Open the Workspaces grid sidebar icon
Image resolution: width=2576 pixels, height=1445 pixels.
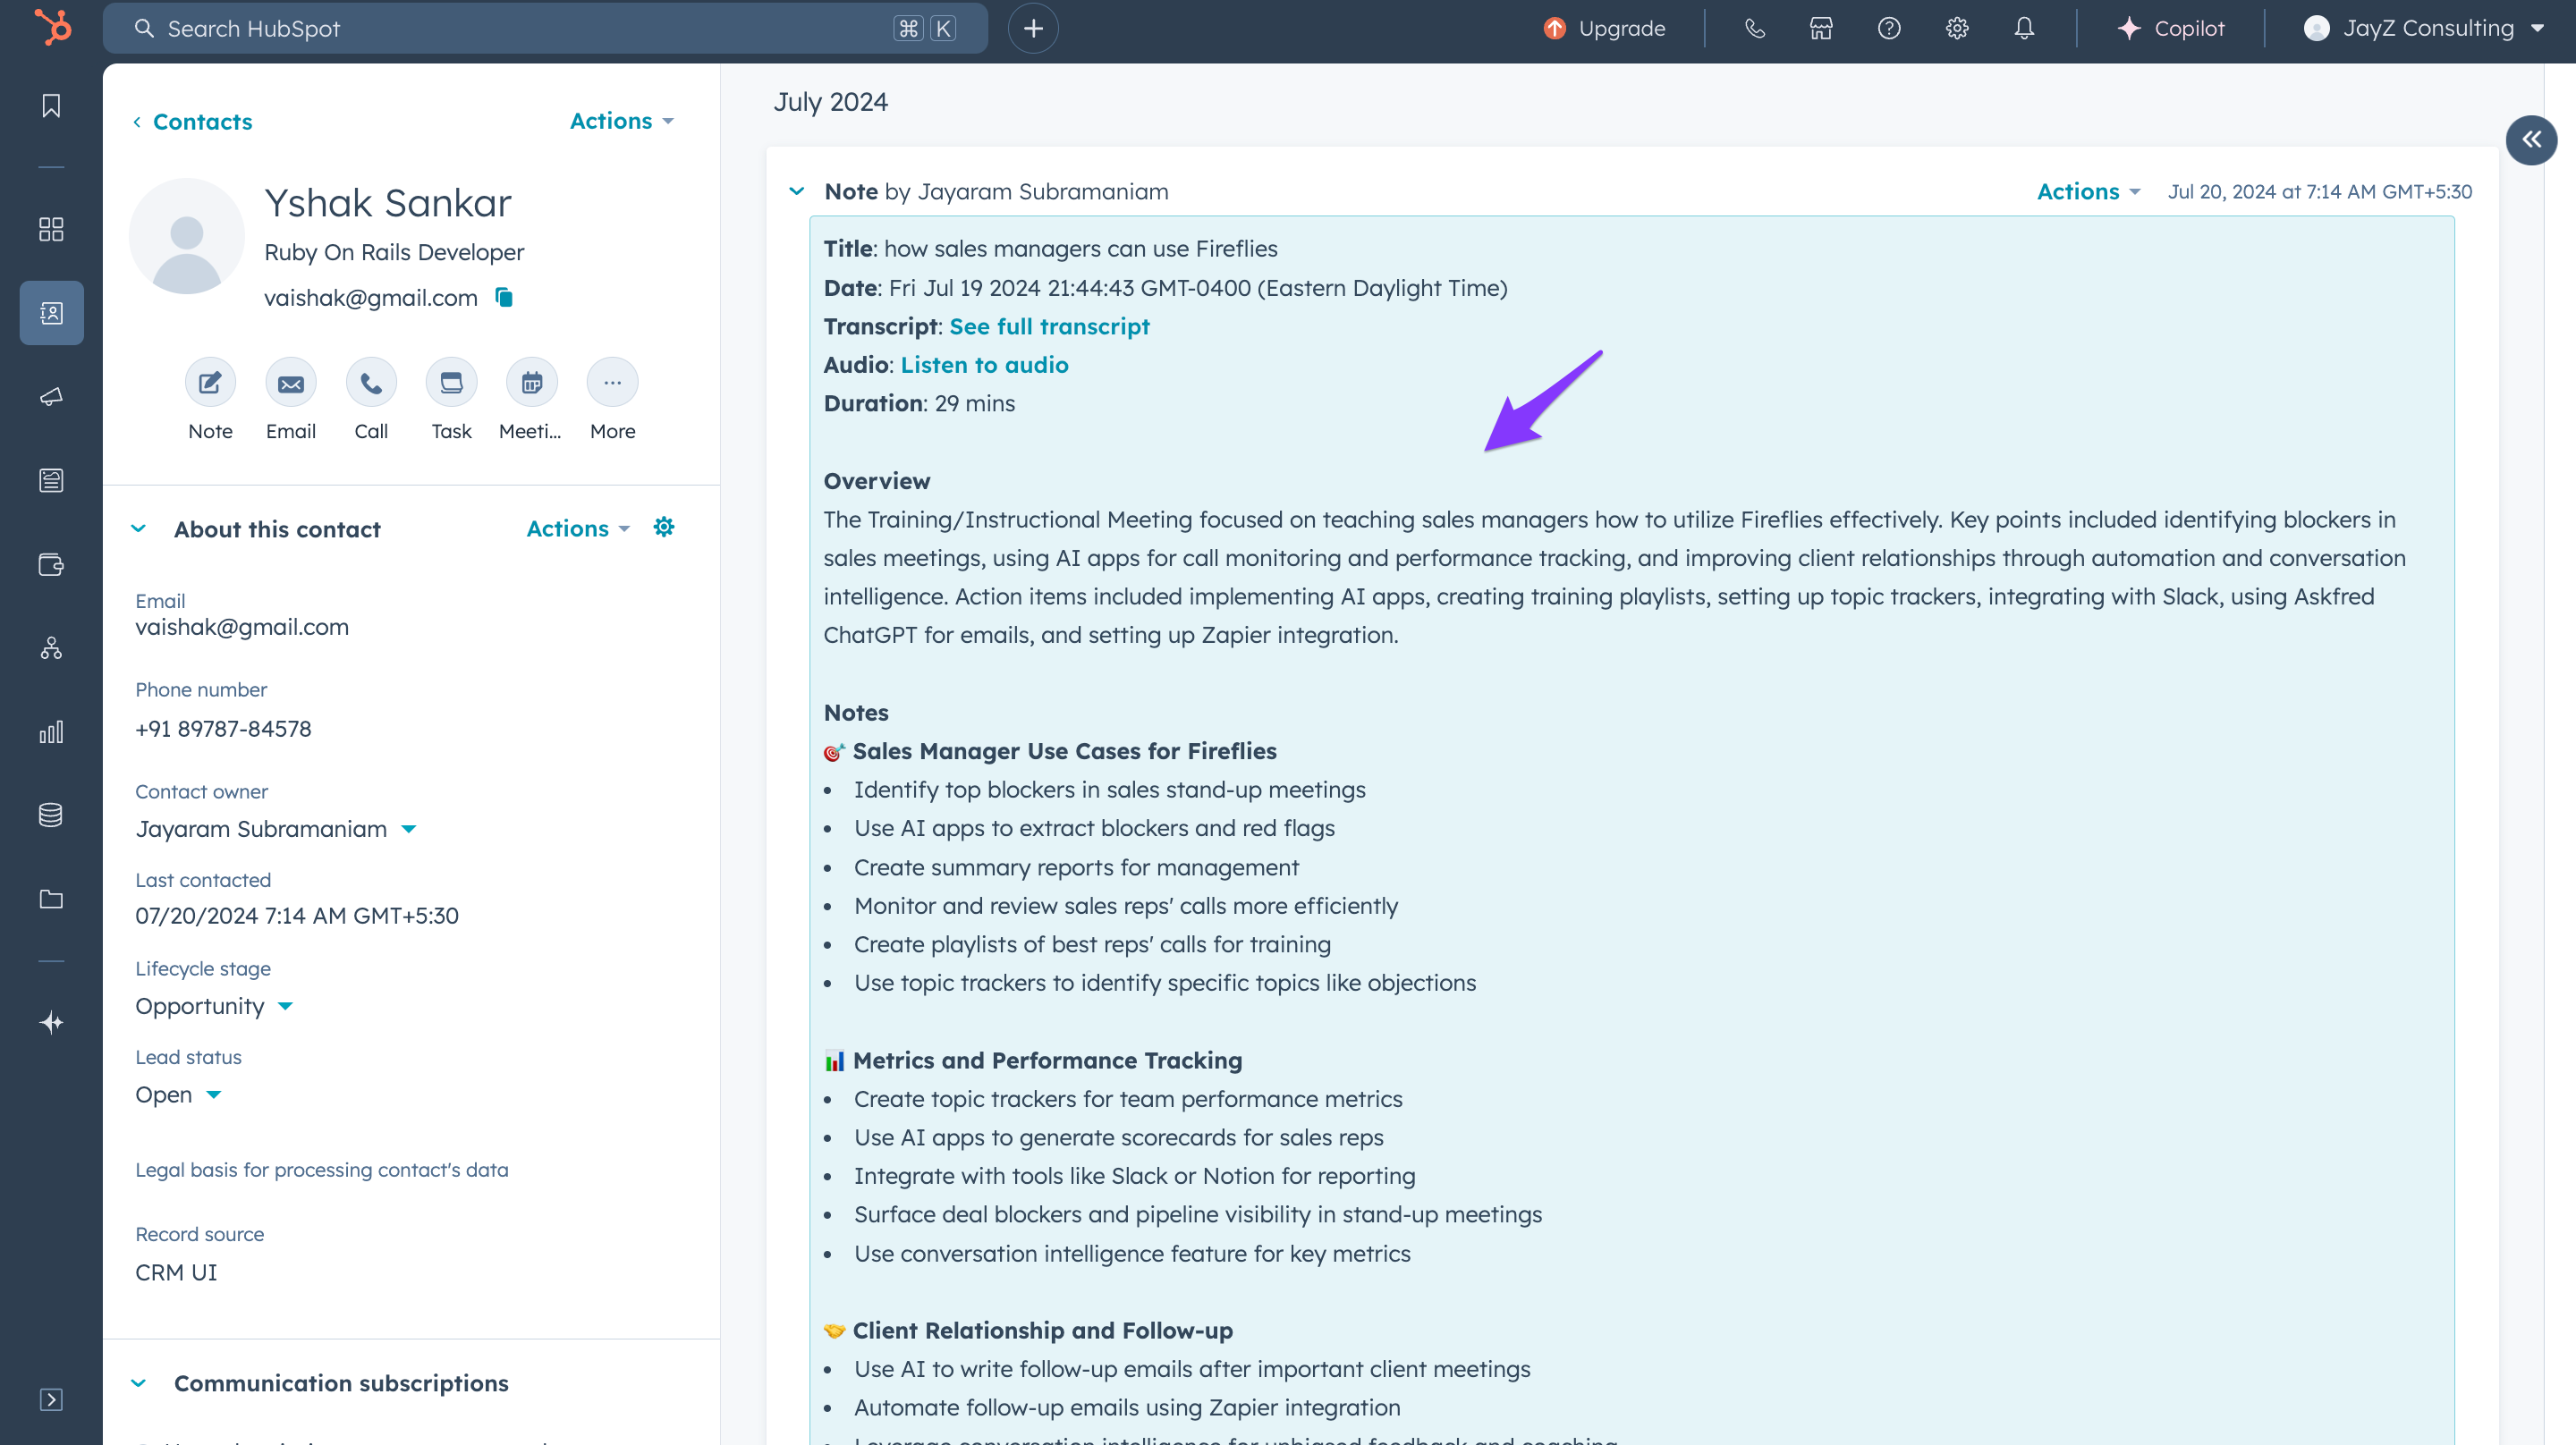point(51,229)
